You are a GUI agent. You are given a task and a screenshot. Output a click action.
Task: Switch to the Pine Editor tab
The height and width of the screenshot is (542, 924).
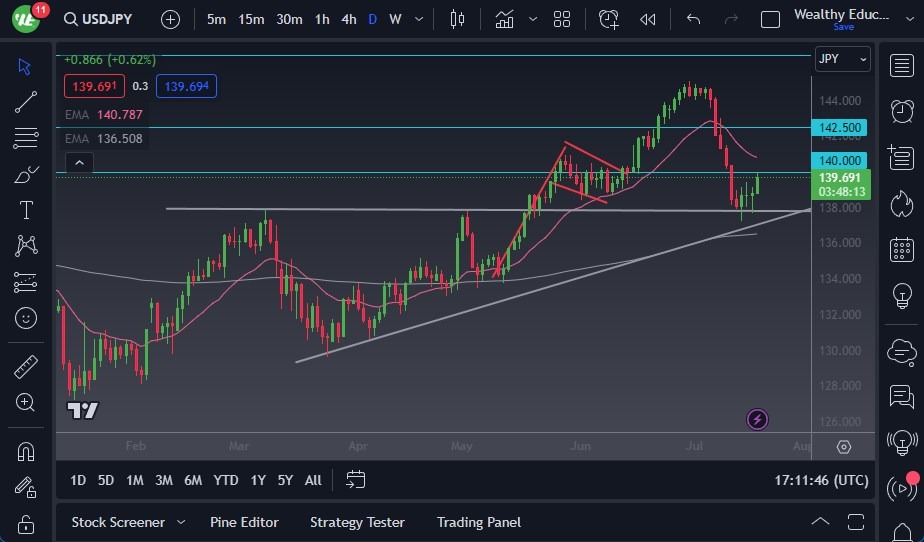244,522
